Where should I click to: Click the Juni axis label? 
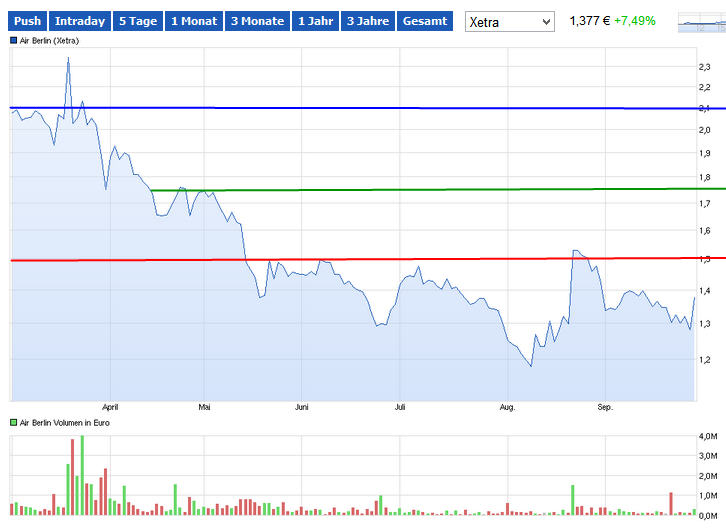301,407
